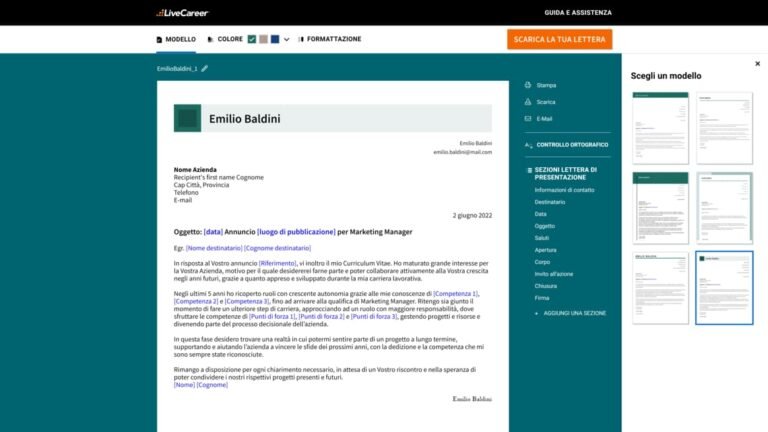Open the Formattazione tab

pyautogui.click(x=330, y=39)
